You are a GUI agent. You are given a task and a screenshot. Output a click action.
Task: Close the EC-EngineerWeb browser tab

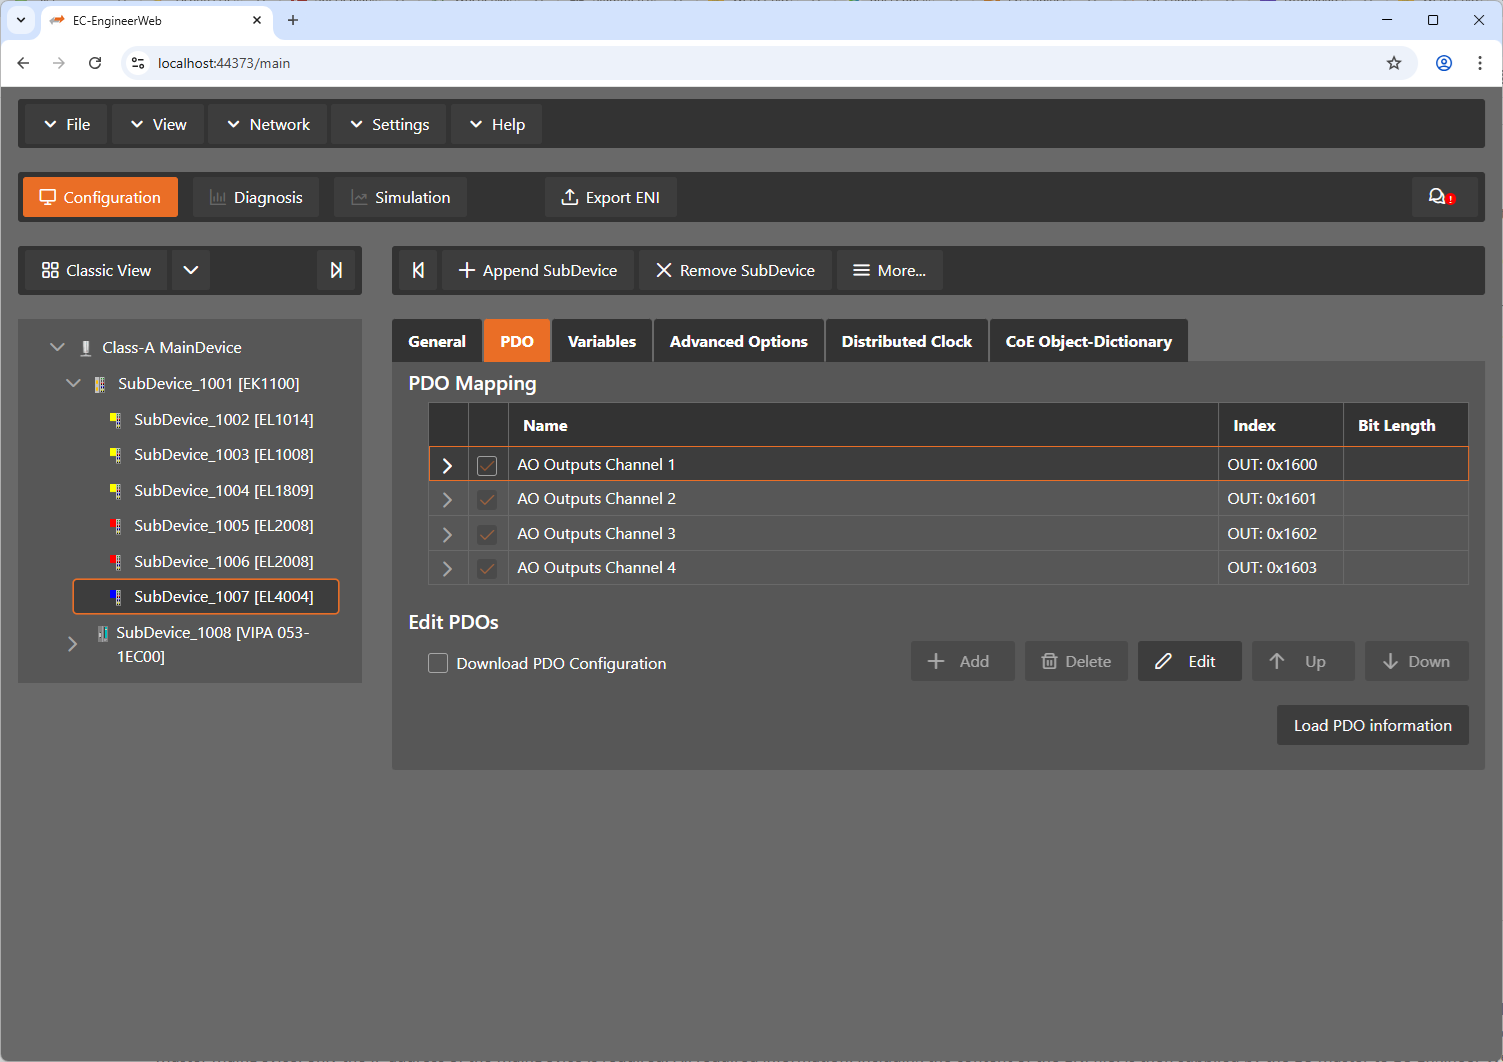pos(257,20)
